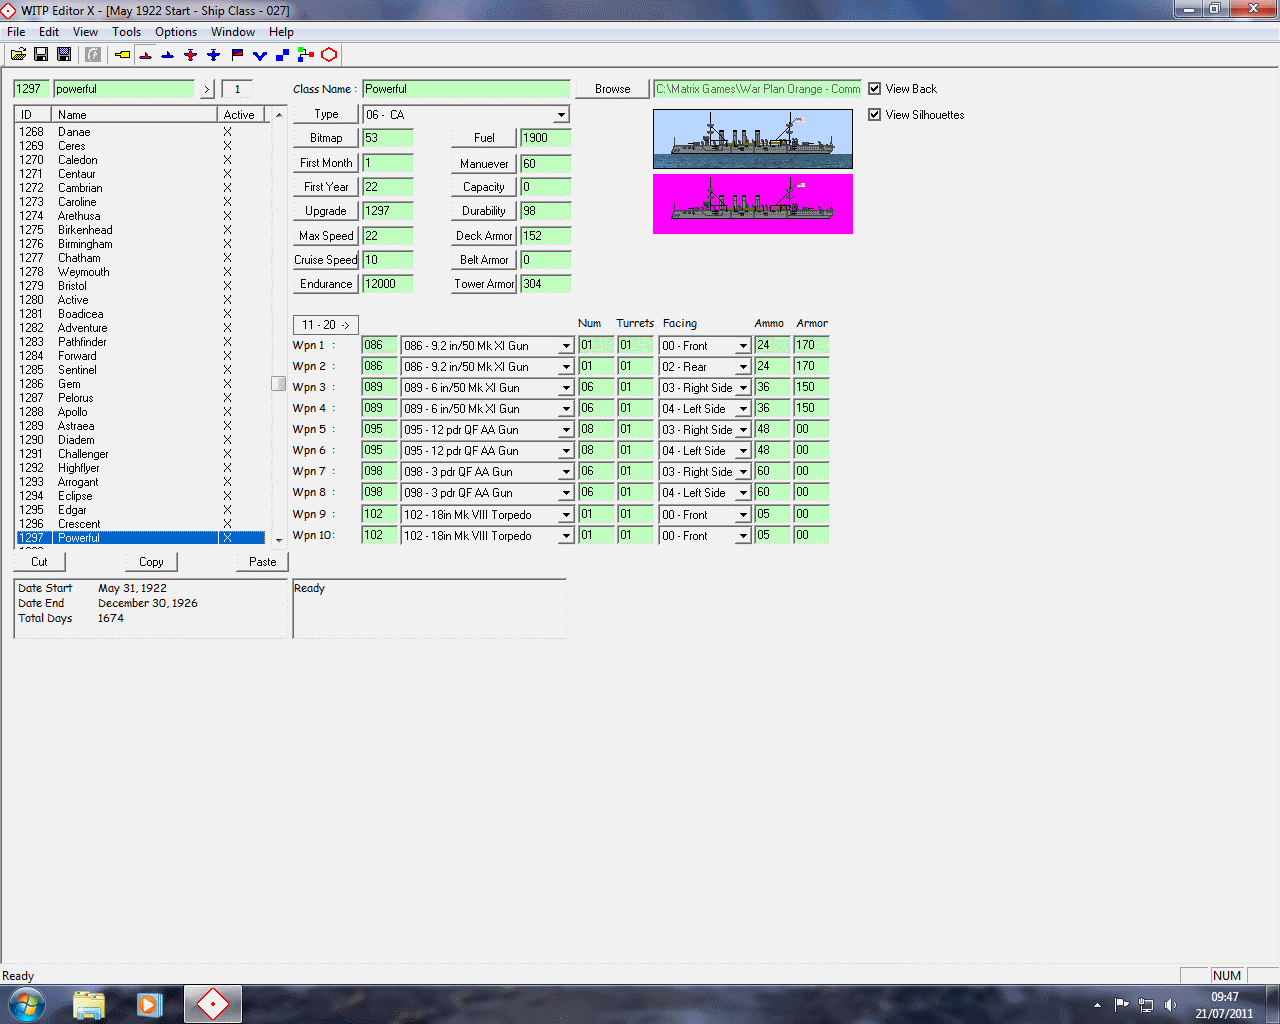Click the color ship side-view image
The height and width of the screenshot is (1024, 1280).
tap(752, 138)
